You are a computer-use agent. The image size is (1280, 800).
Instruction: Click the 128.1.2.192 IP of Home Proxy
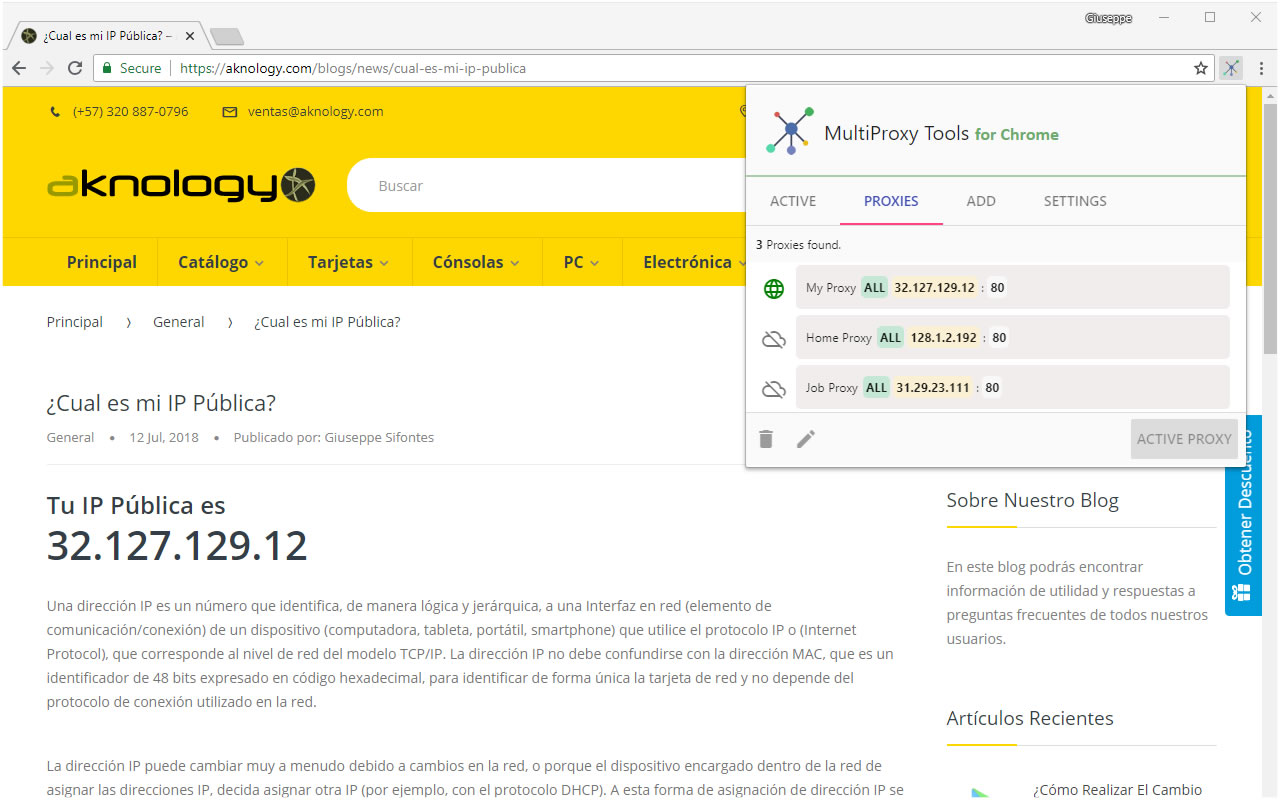pos(943,338)
